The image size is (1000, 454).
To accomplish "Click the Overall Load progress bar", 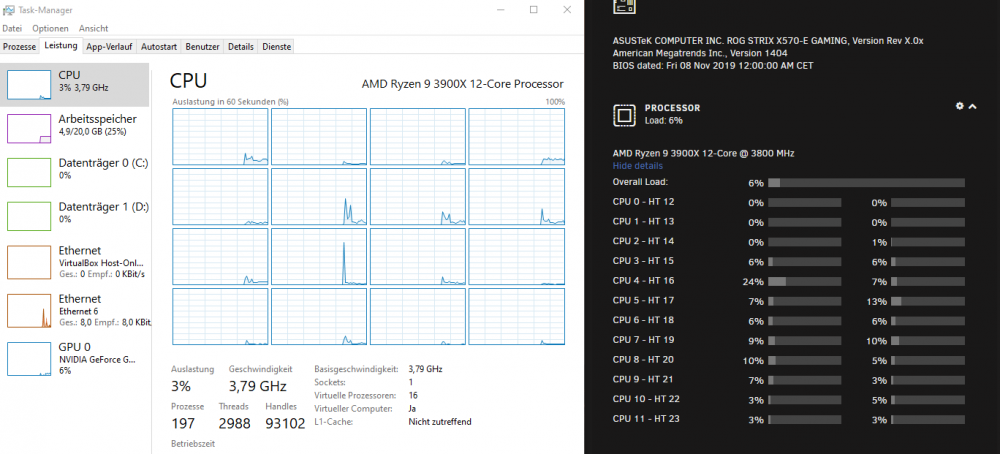I will coord(866,183).
